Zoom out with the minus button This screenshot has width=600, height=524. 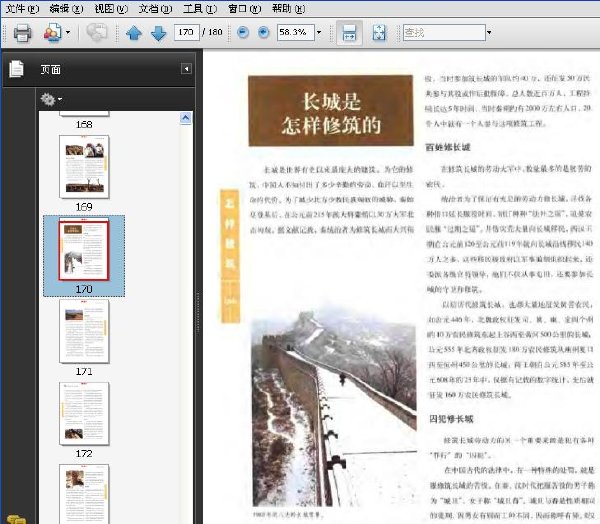click(243, 33)
